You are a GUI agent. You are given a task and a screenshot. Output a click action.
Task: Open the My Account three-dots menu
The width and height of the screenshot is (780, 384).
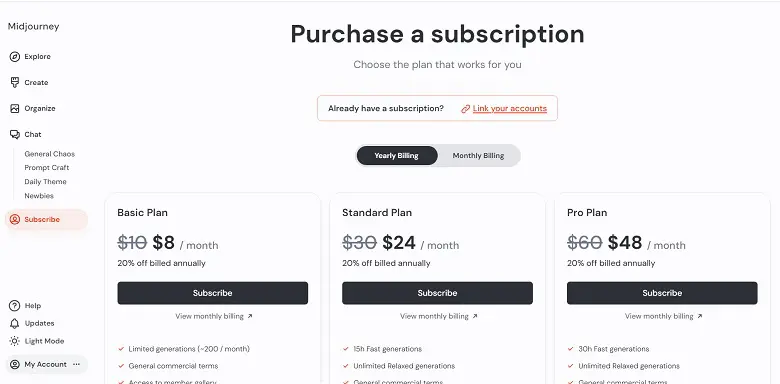[76, 365]
